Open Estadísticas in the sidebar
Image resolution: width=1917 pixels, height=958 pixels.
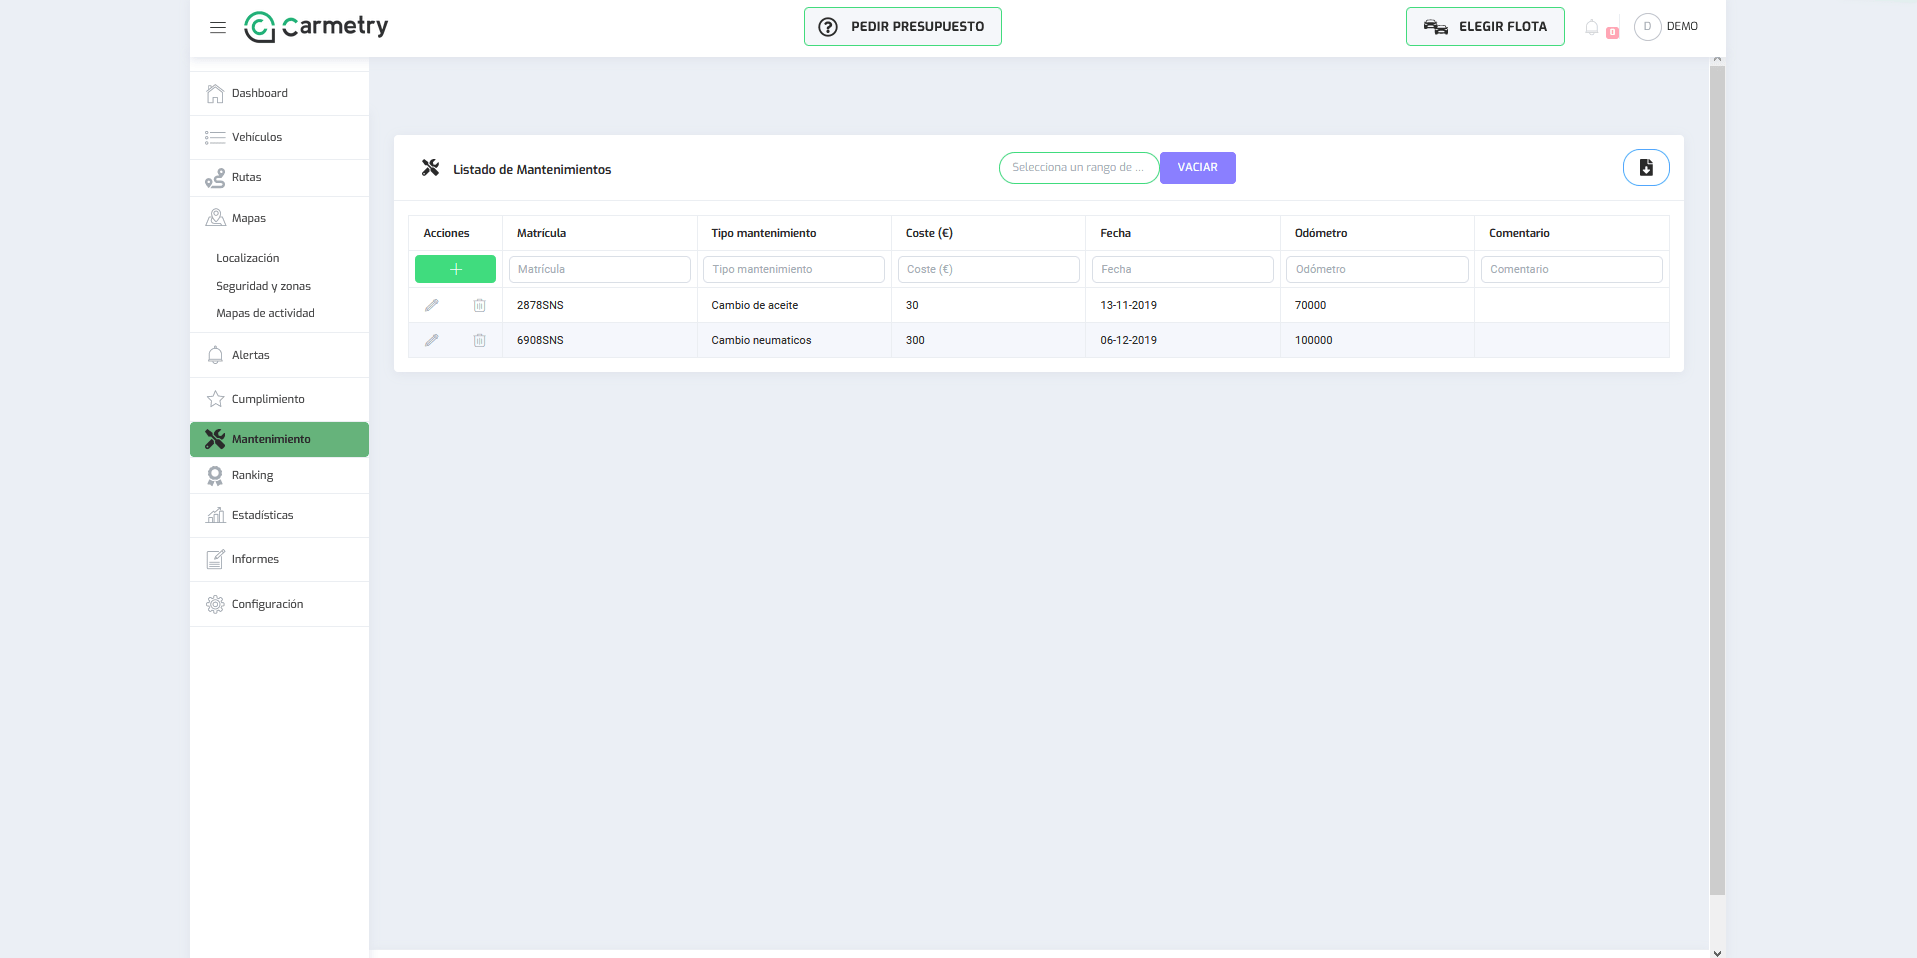pyautogui.click(x=279, y=515)
